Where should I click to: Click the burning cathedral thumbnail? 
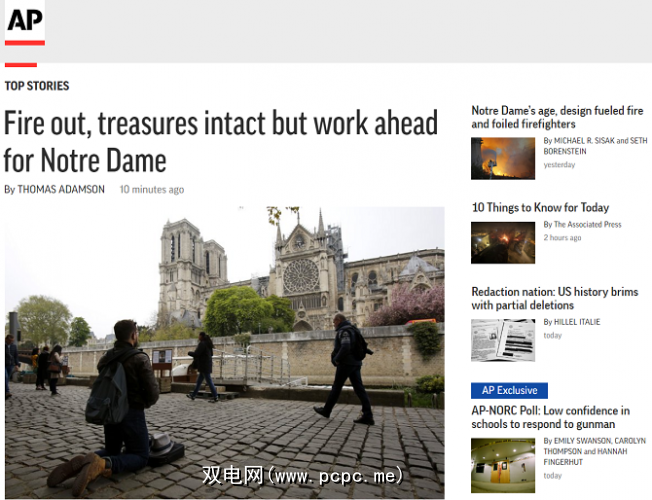[x=503, y=158]
